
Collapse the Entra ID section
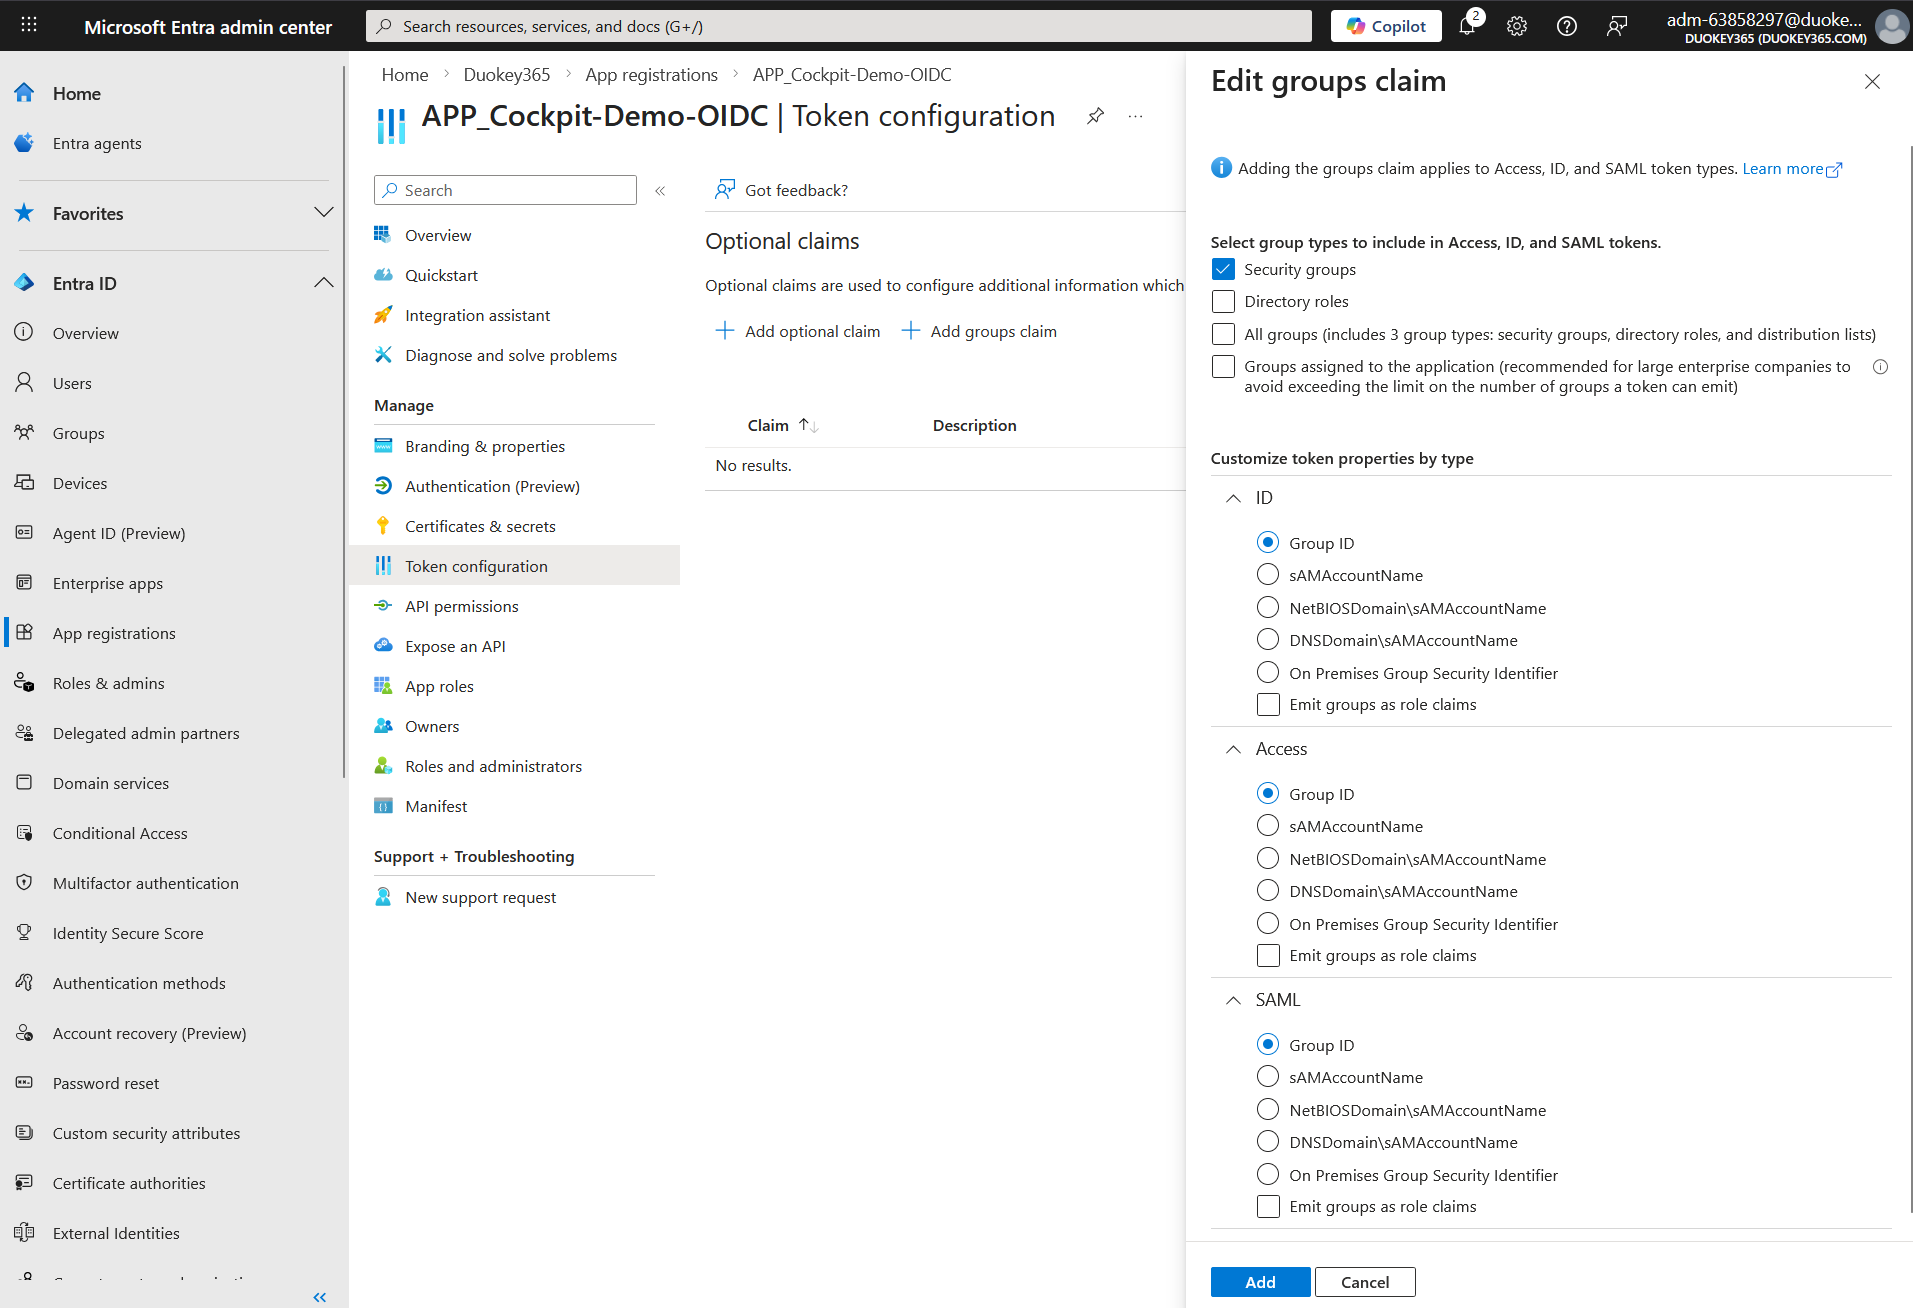pyautogui.click(x=323, y=283)
